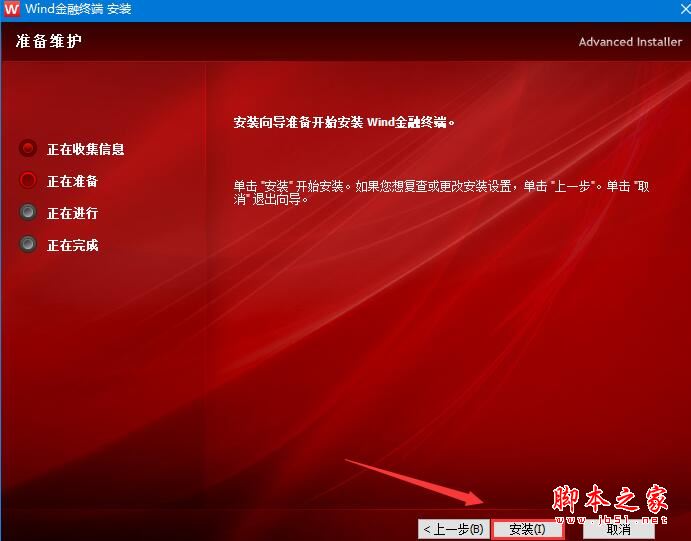This screenshot has height=541, width=691.
Task: Click the Wind金融终端 安装 window title
Action: [x=78, y=9]
